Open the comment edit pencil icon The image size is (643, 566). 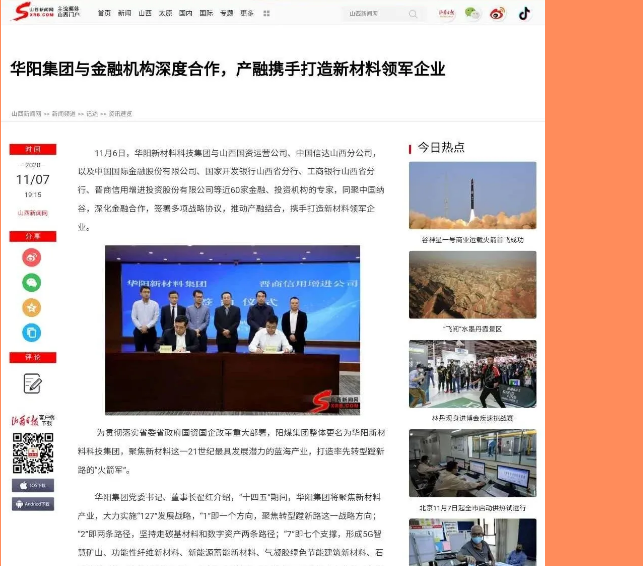pos(32,383)
